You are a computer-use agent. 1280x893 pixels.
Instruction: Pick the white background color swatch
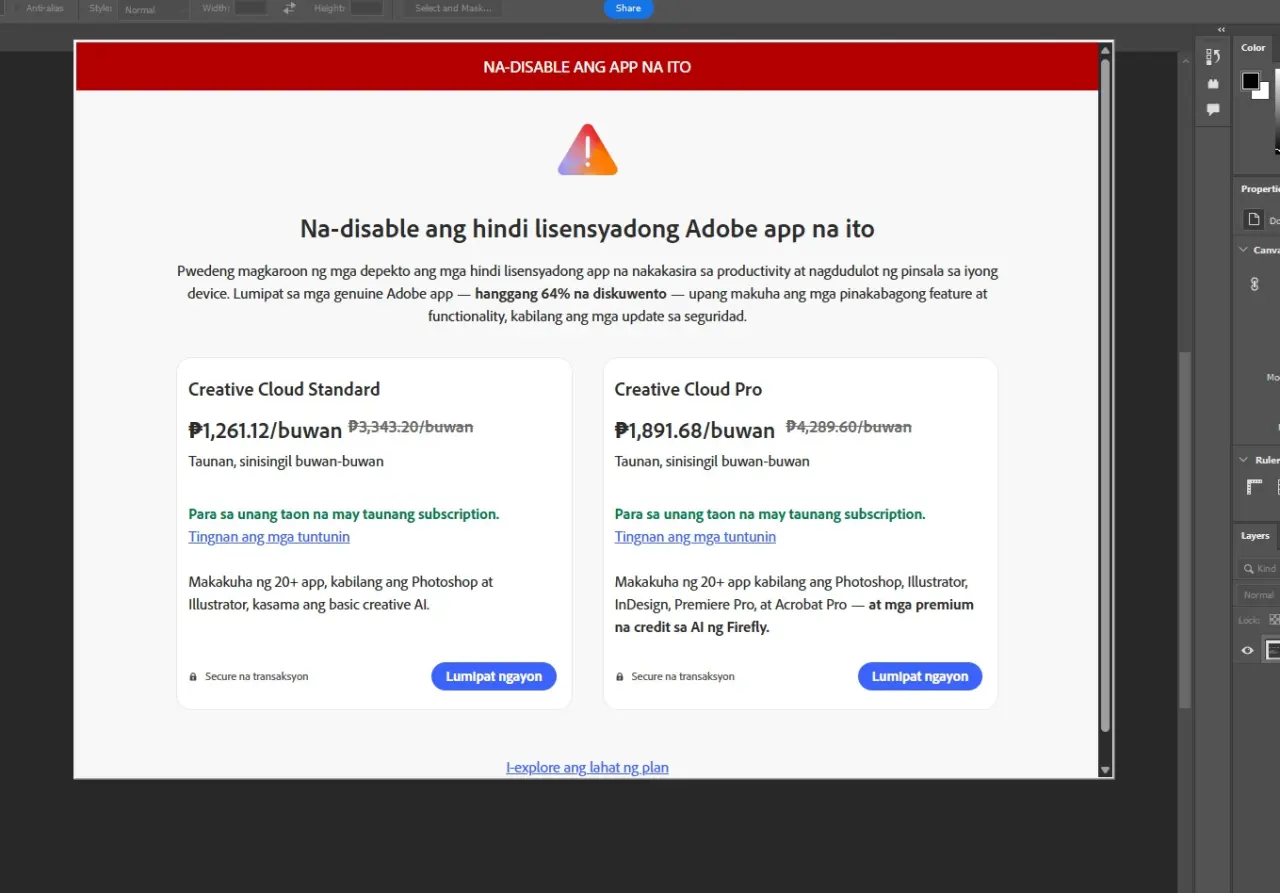point(1263,93)
